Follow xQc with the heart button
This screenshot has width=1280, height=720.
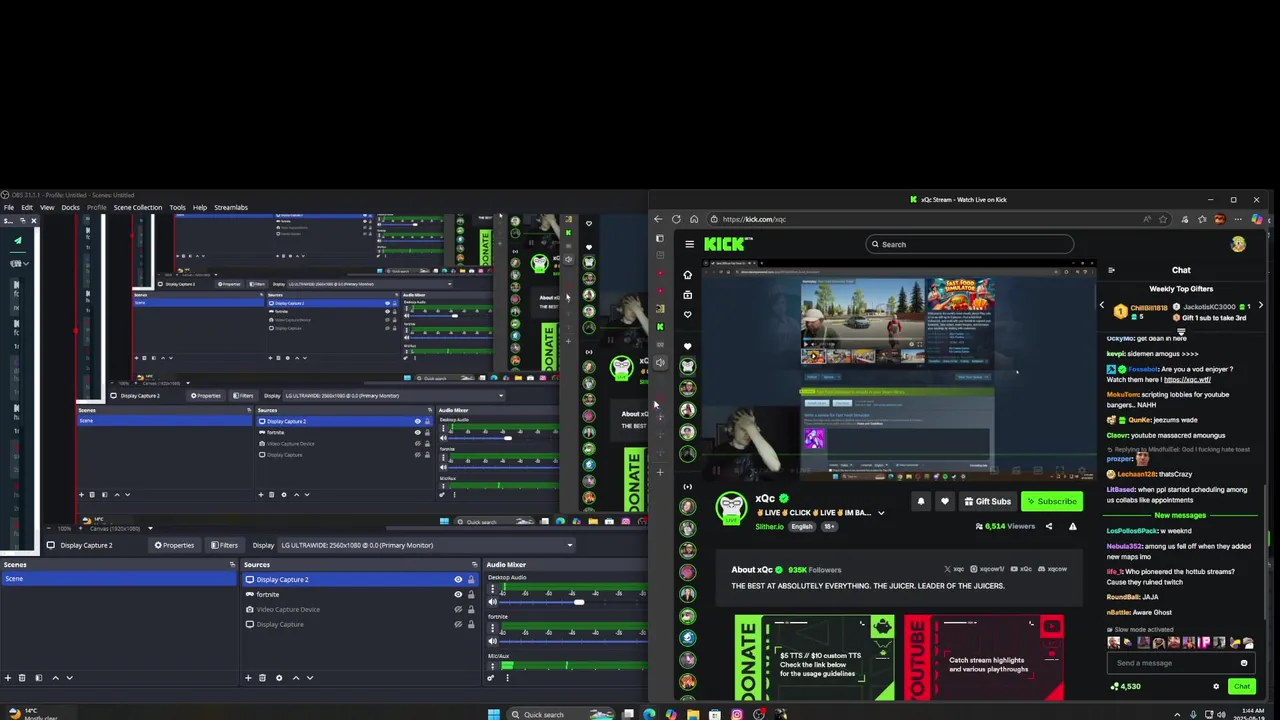click(x=944, y=501)
